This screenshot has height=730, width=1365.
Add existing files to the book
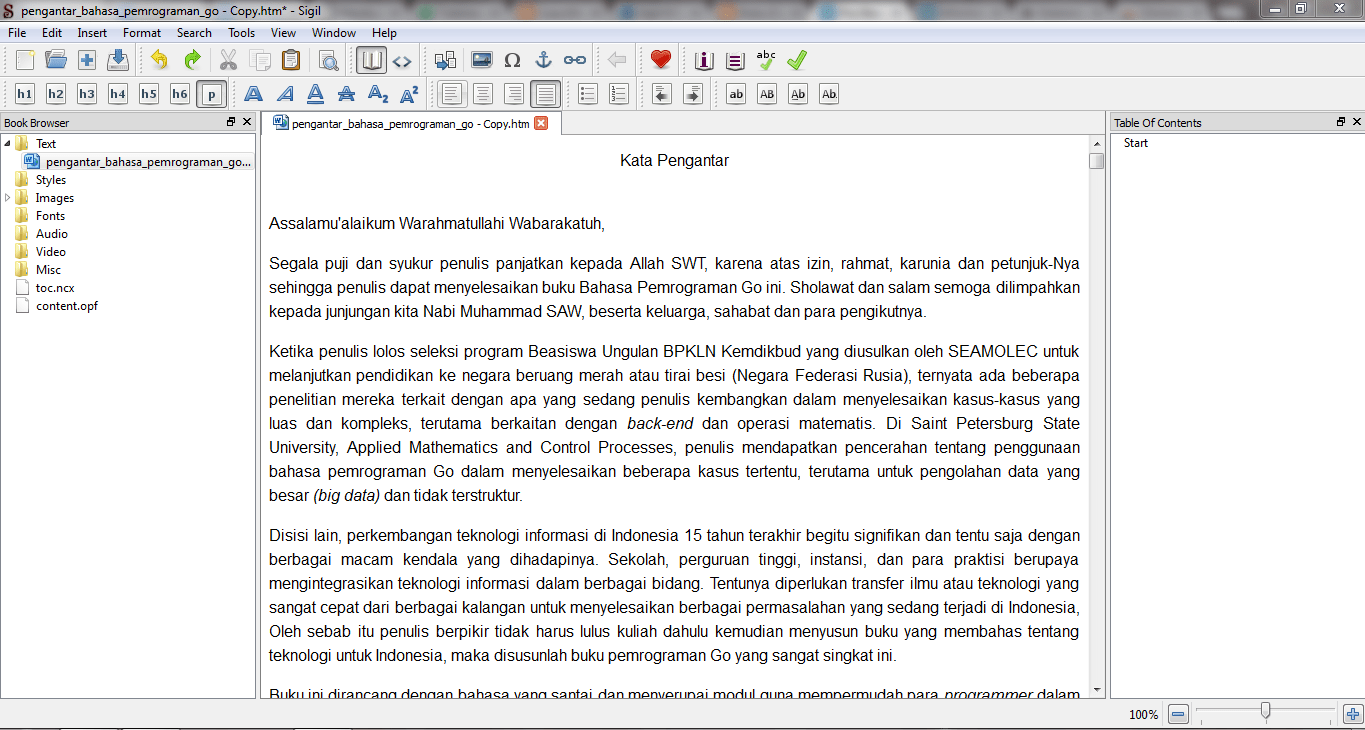click(87, 60)
